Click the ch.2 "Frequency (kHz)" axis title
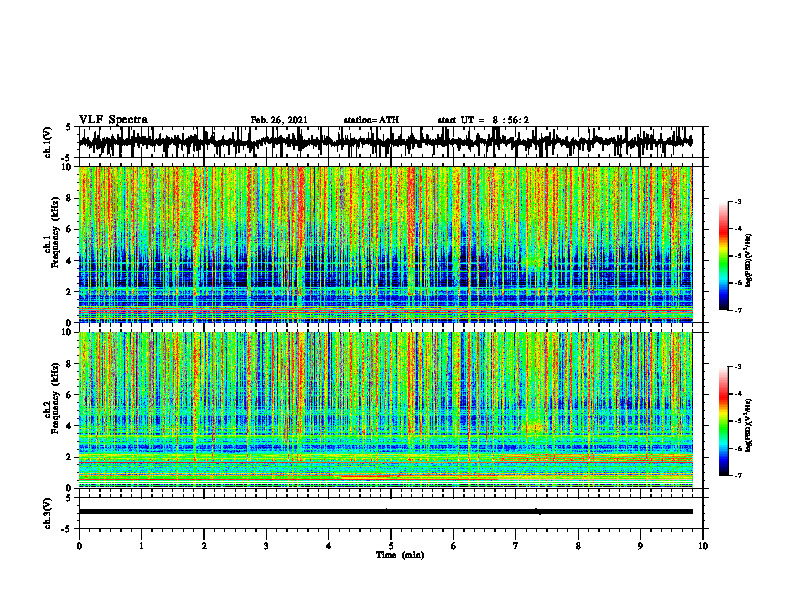 [x=55, y=398]
